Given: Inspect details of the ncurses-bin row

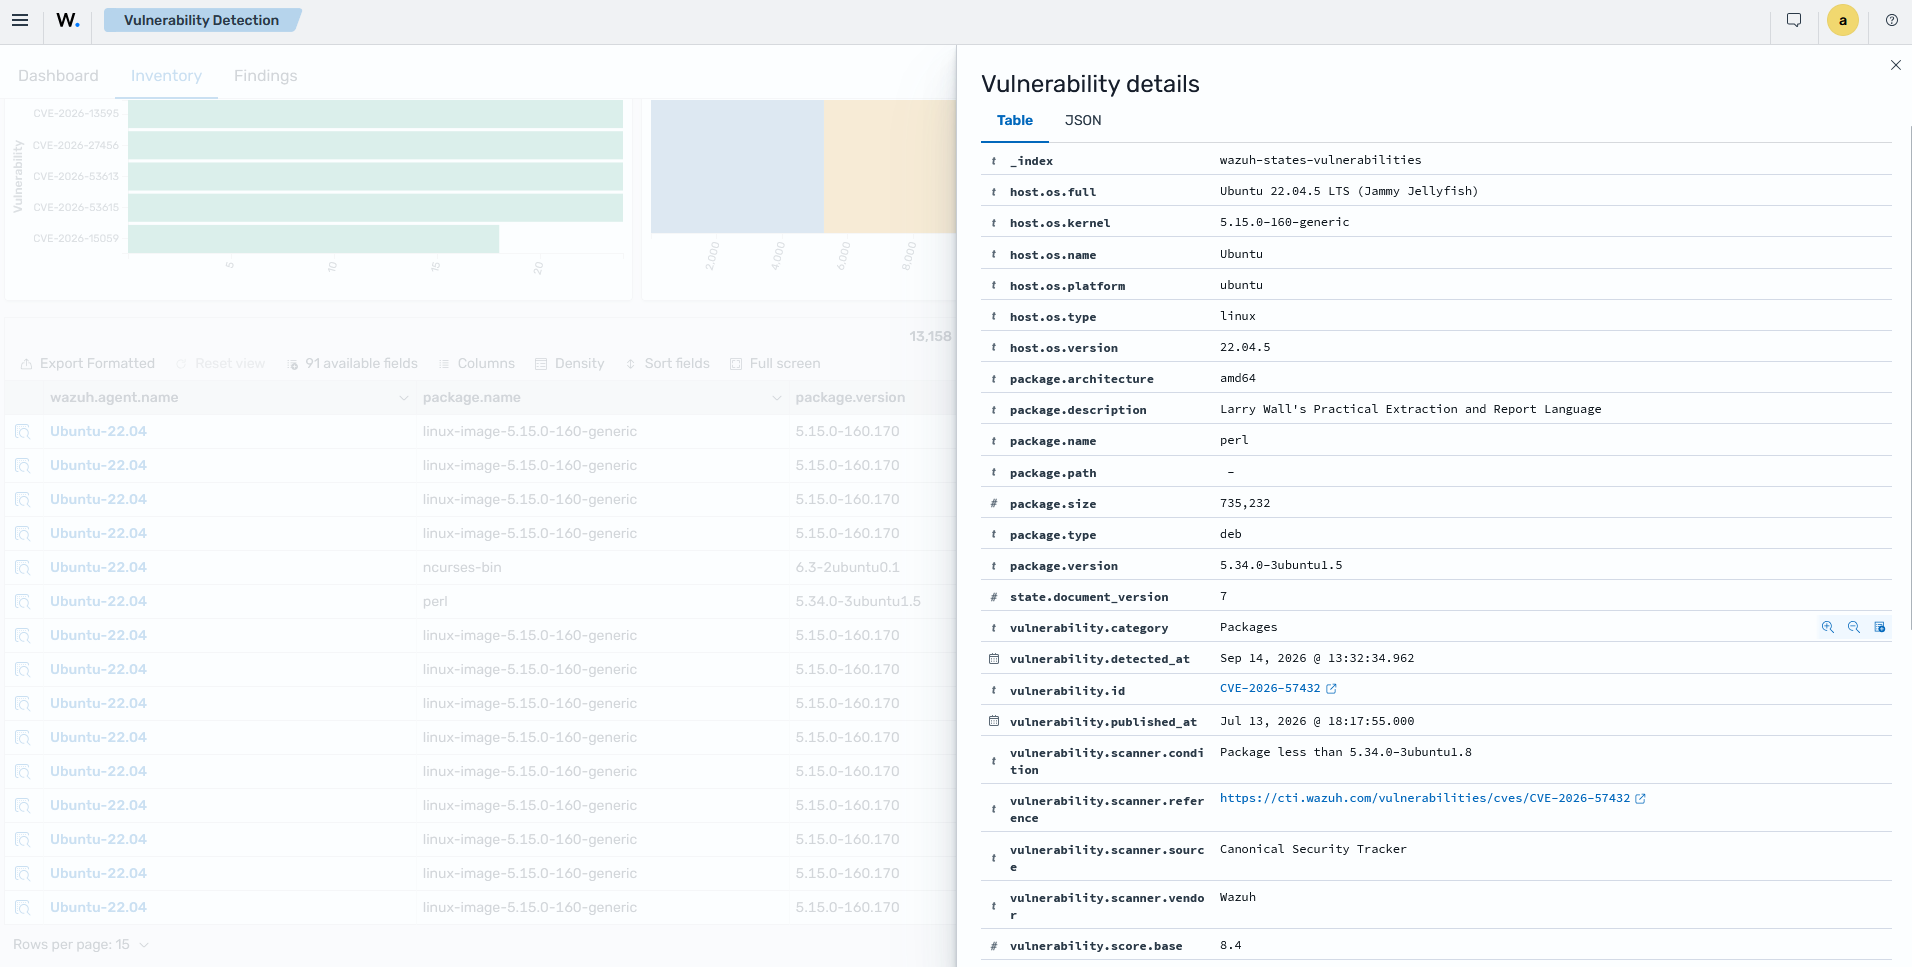Looking at the screenshot, I should 22,567.
